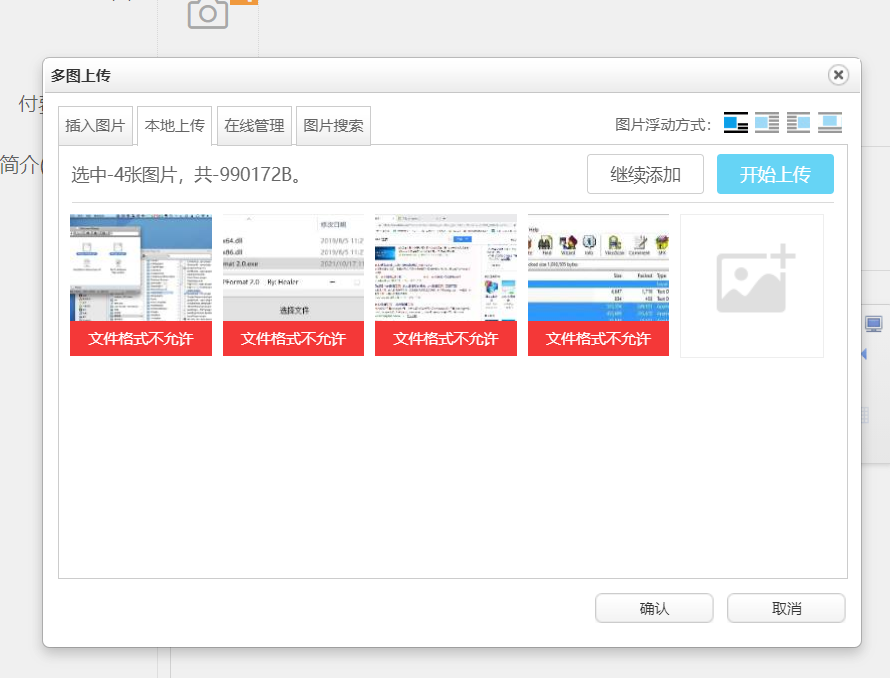Click the 多图上传 dialog title
The height and width of the screenshot is (678, 890).
pos(81,76)
